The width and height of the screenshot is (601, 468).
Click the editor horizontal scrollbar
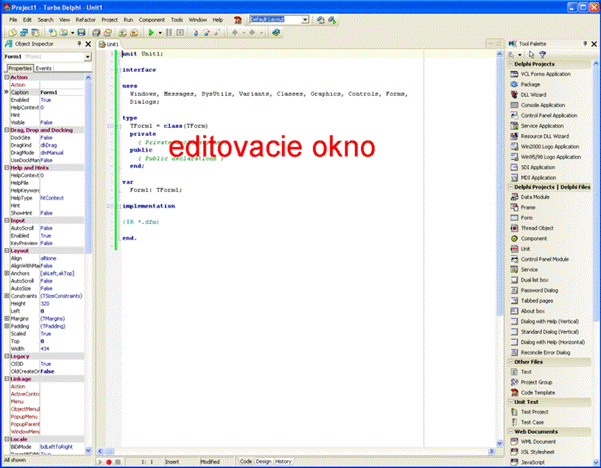(x=295, y=452)
